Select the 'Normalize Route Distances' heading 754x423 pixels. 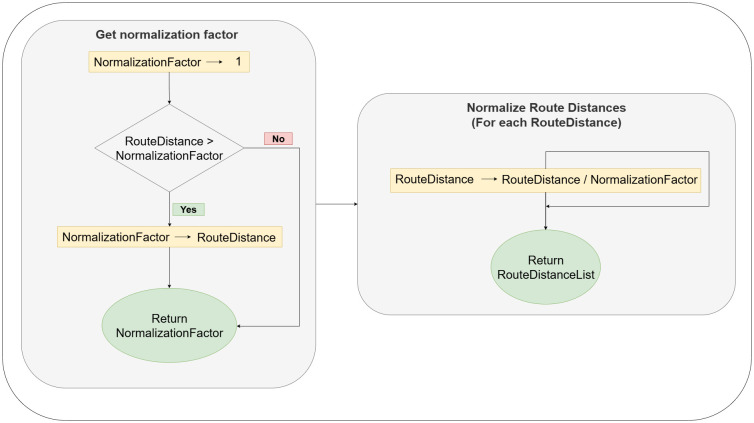click(546, 108)
